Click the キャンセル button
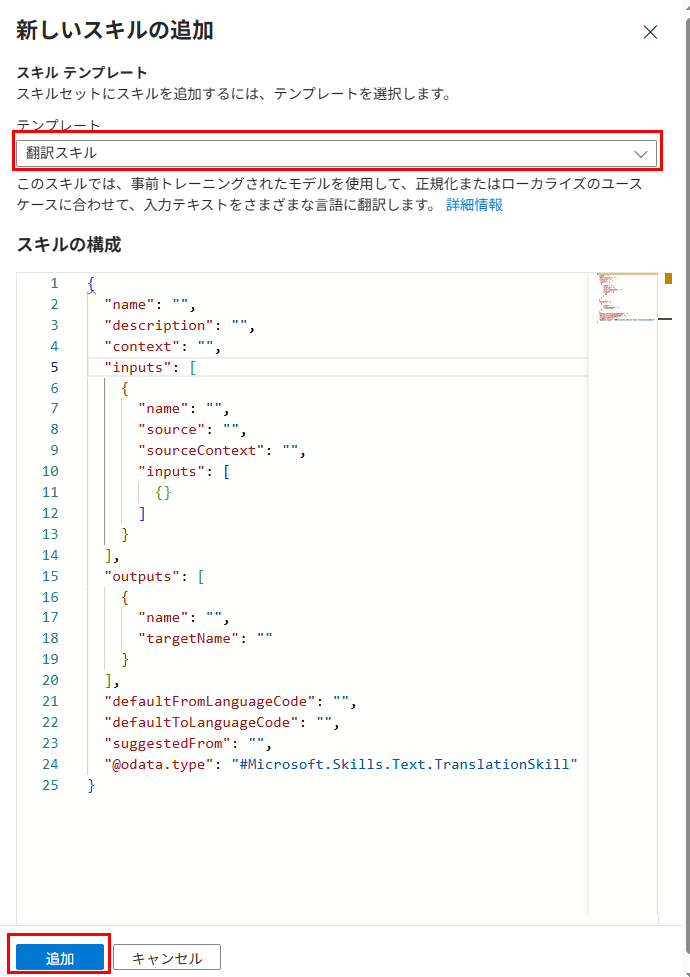 point(167,958)
